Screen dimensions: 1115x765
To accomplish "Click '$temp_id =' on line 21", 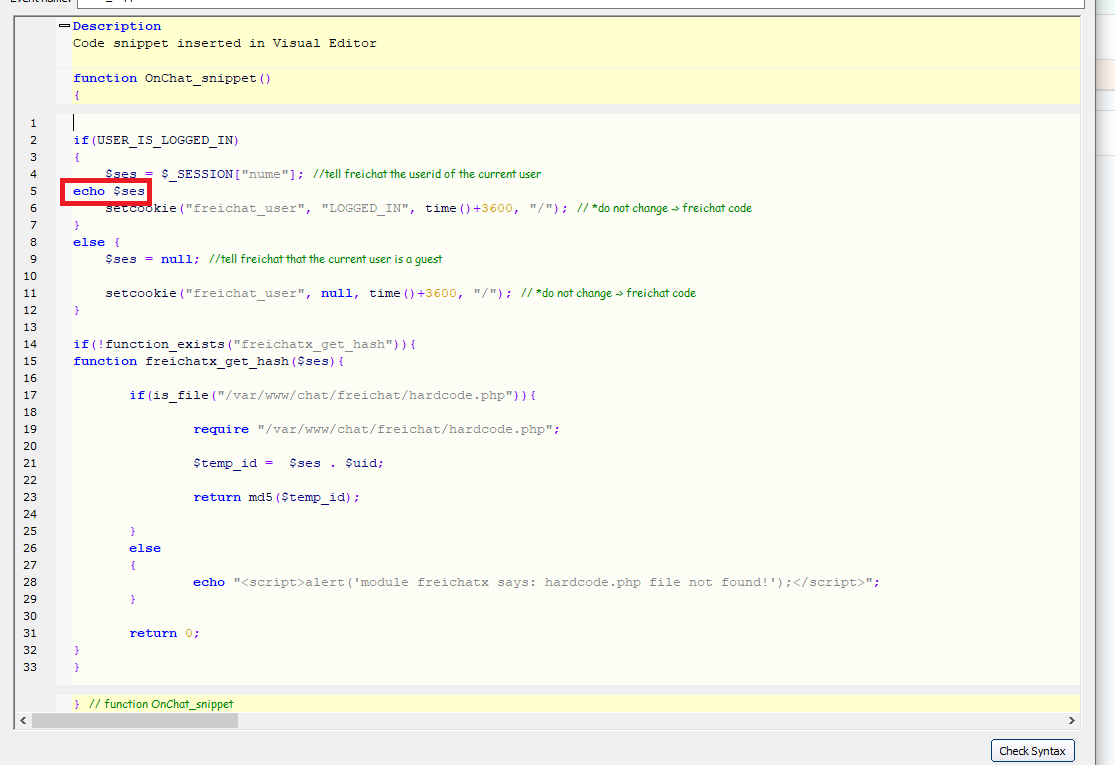I will click(233, 464).
